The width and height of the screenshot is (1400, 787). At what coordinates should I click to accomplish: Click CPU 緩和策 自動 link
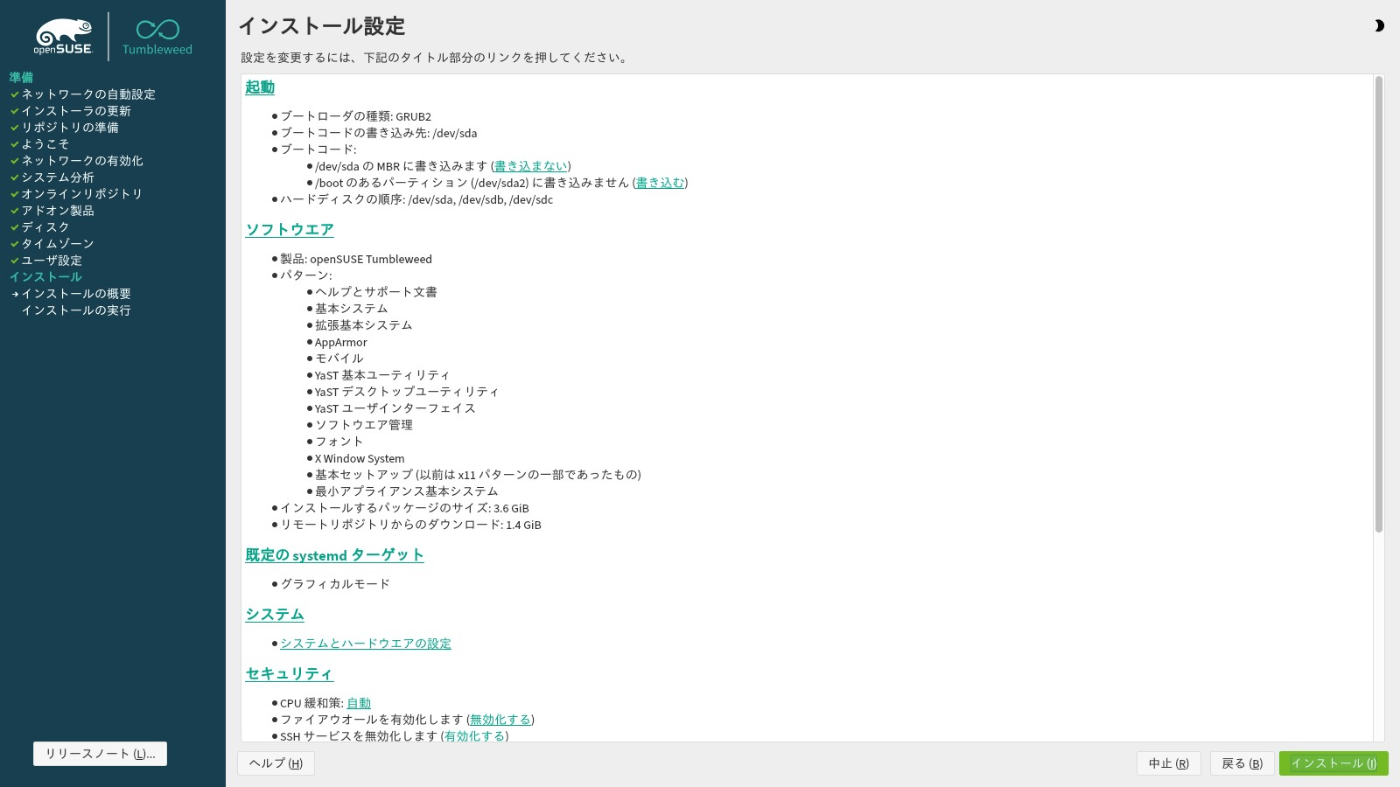[358, 703]
